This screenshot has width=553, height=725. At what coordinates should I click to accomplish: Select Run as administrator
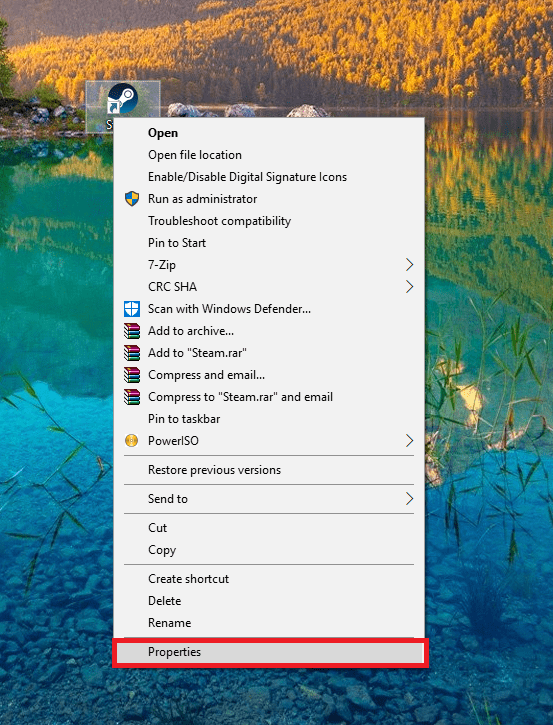click(269, 199)
